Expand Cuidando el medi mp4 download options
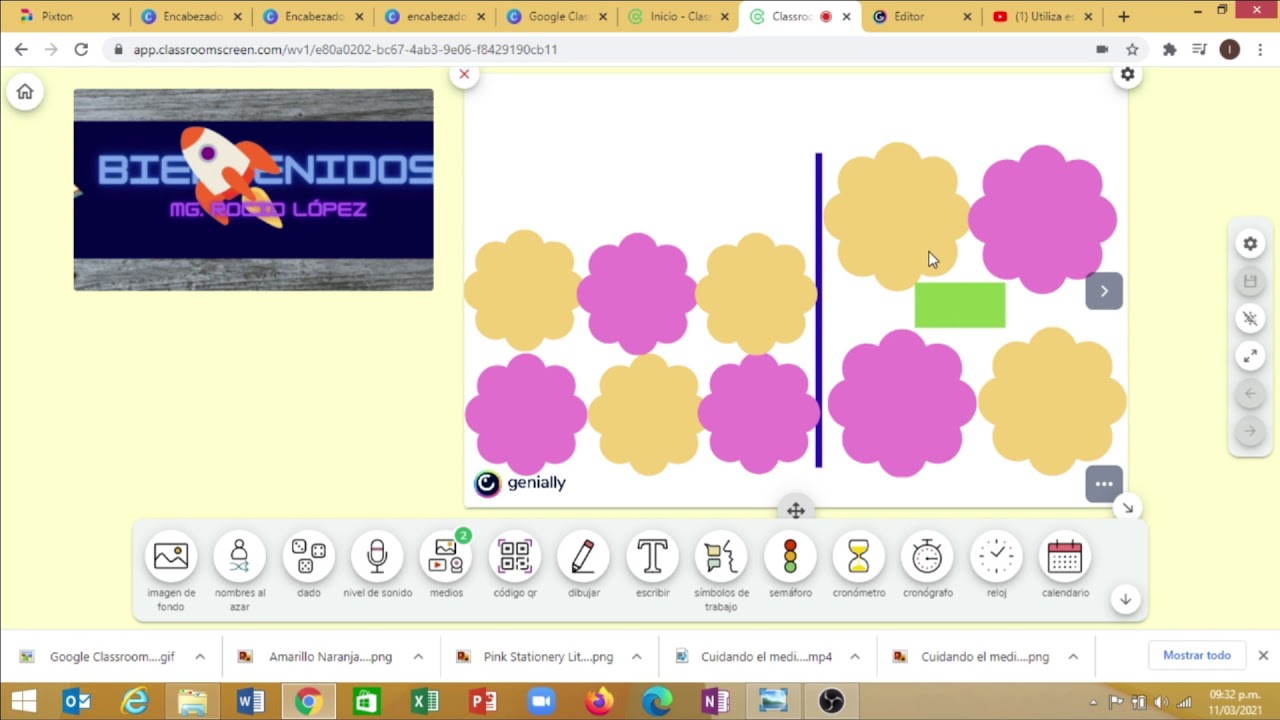The image size is (1280, 720). point(855,657)
